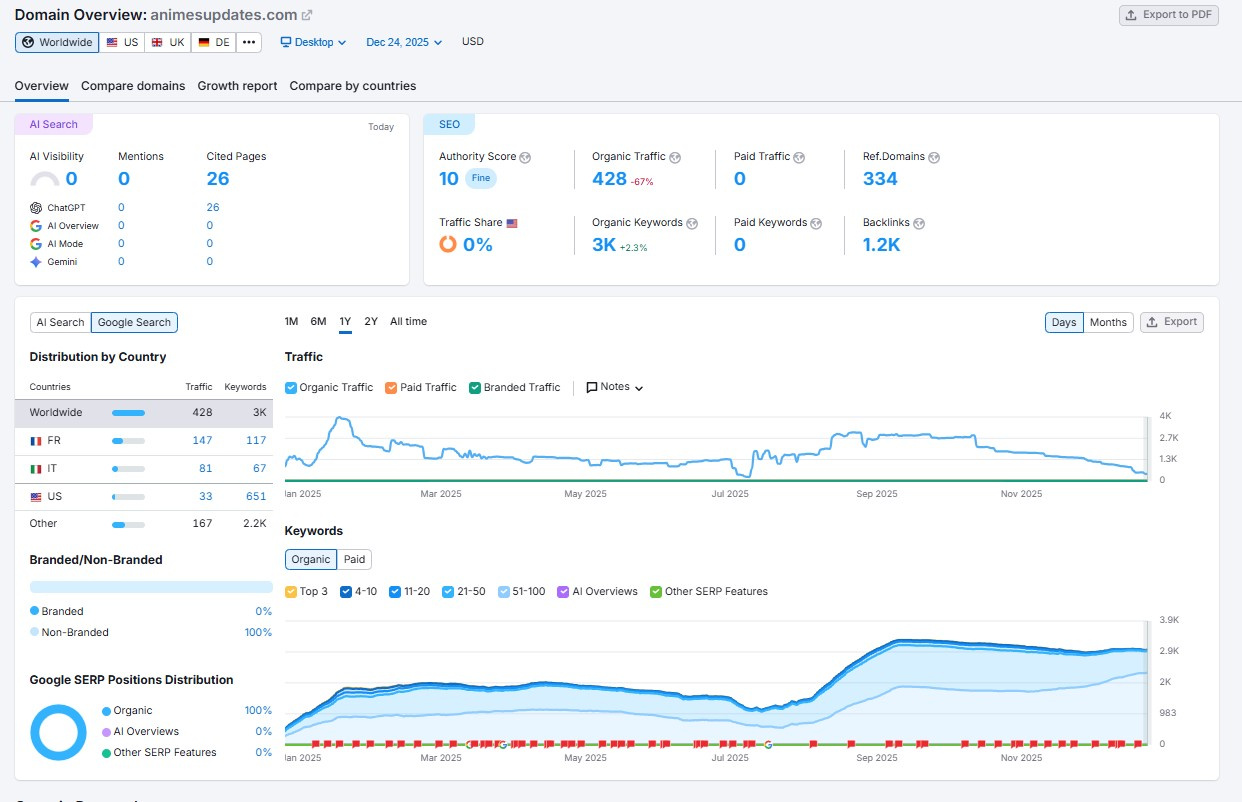Switch to the Compare domains tab
The width and height of the screenshot is (1242, 802).
click(133, 86)
